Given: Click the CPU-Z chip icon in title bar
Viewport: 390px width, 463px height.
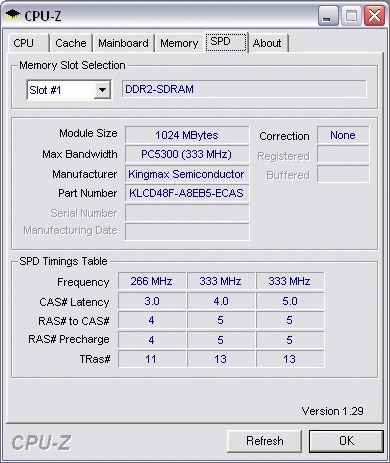Looking at the screenshot, I should [x=13, y=15].
